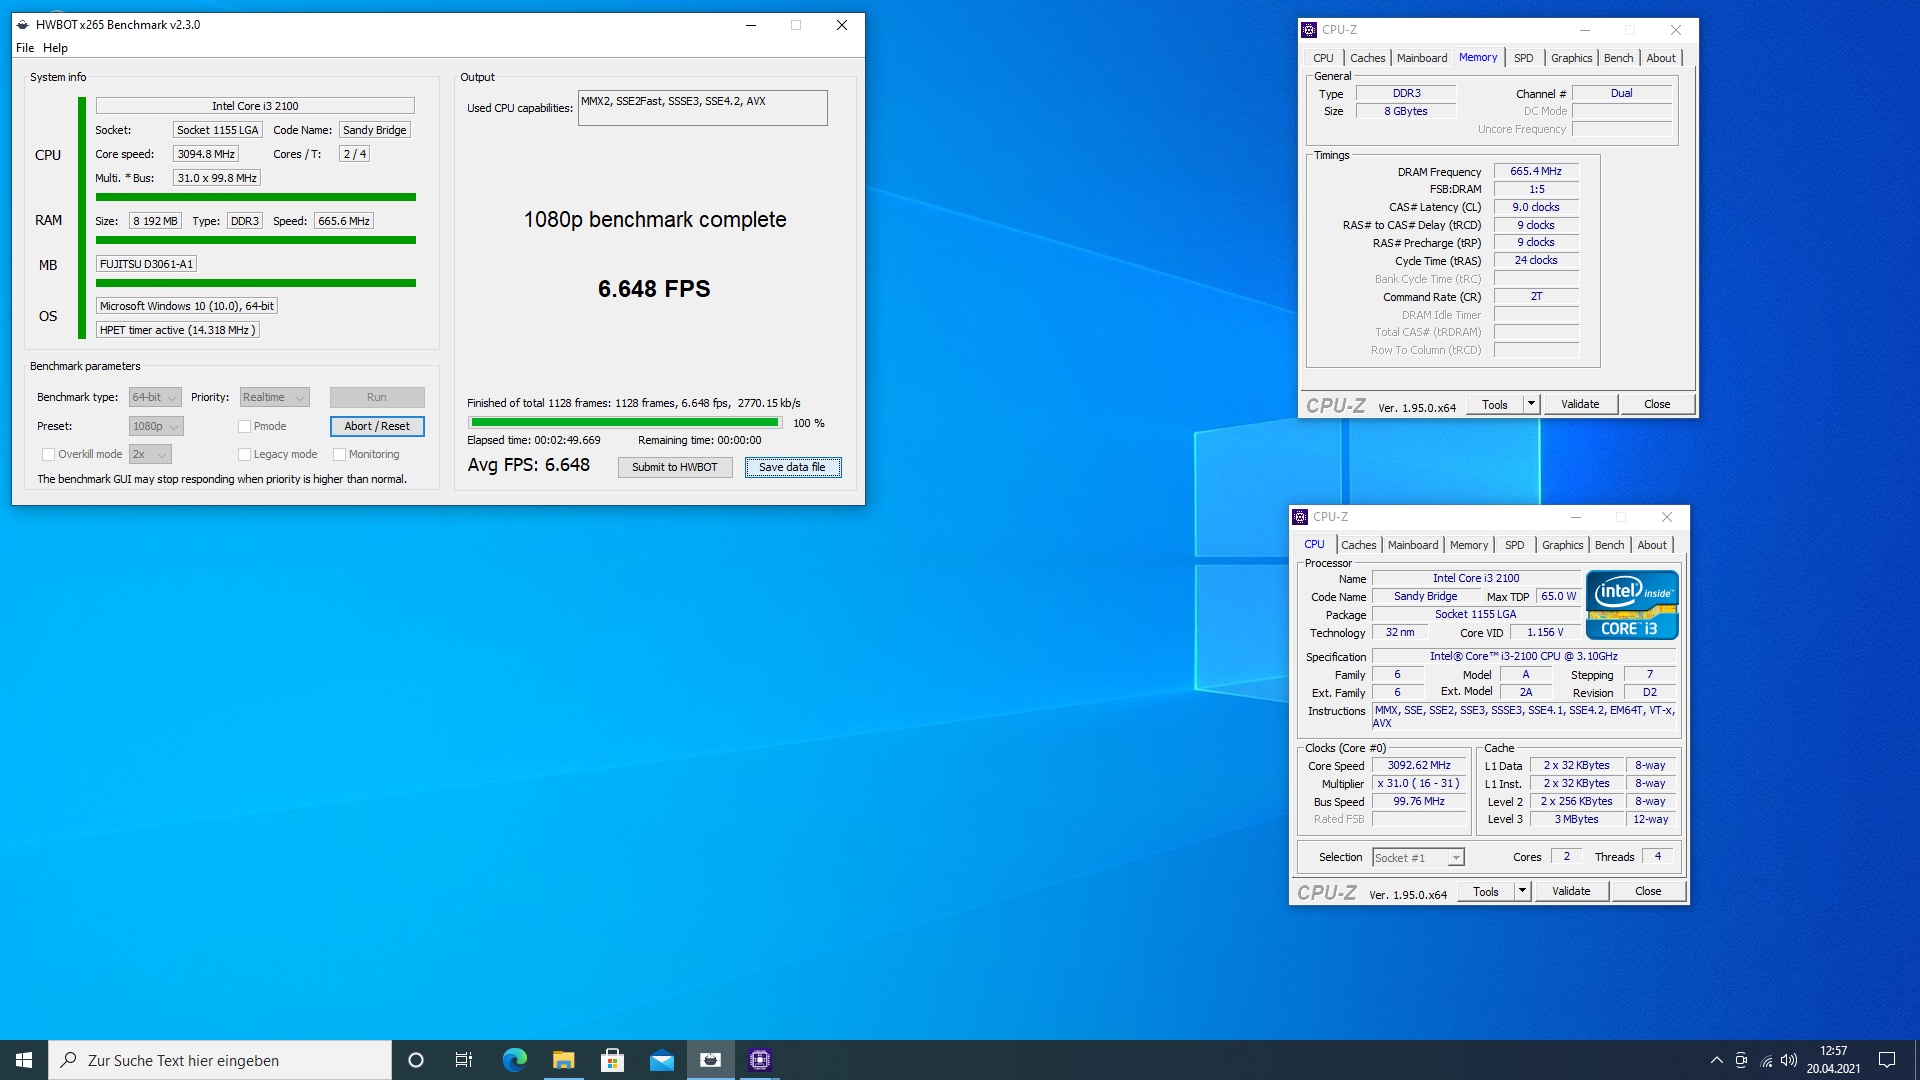
Task: Click Core Speed 3092.62 MHz value
Action: (1419, 765)
